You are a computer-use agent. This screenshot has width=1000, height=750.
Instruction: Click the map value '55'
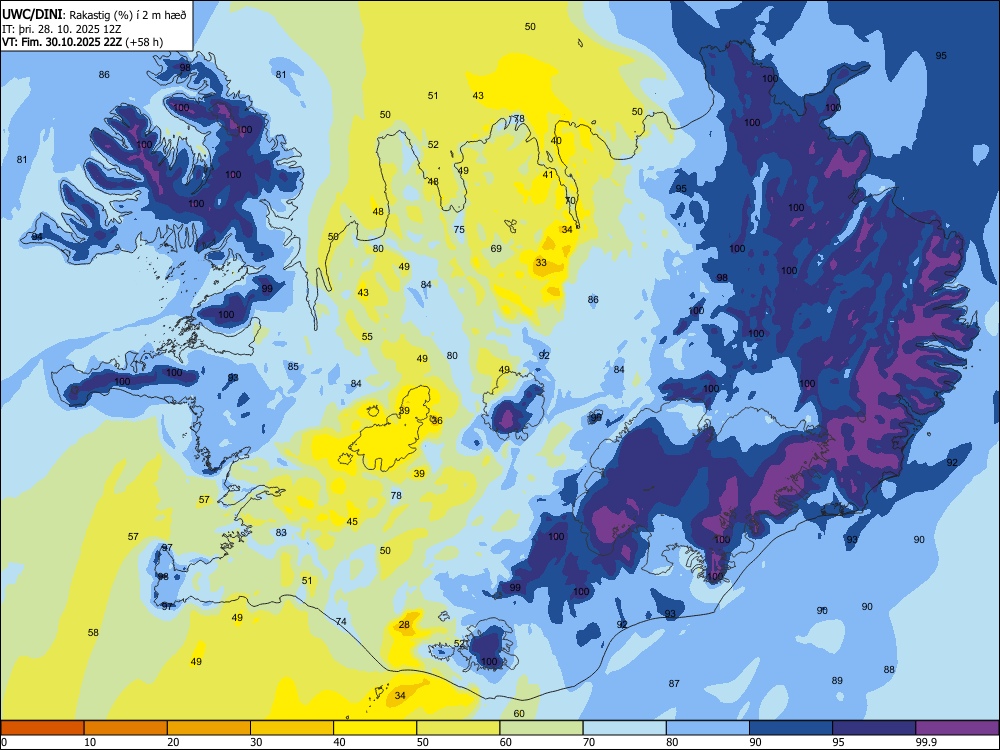pyautogui.click(x=367, y=336)
